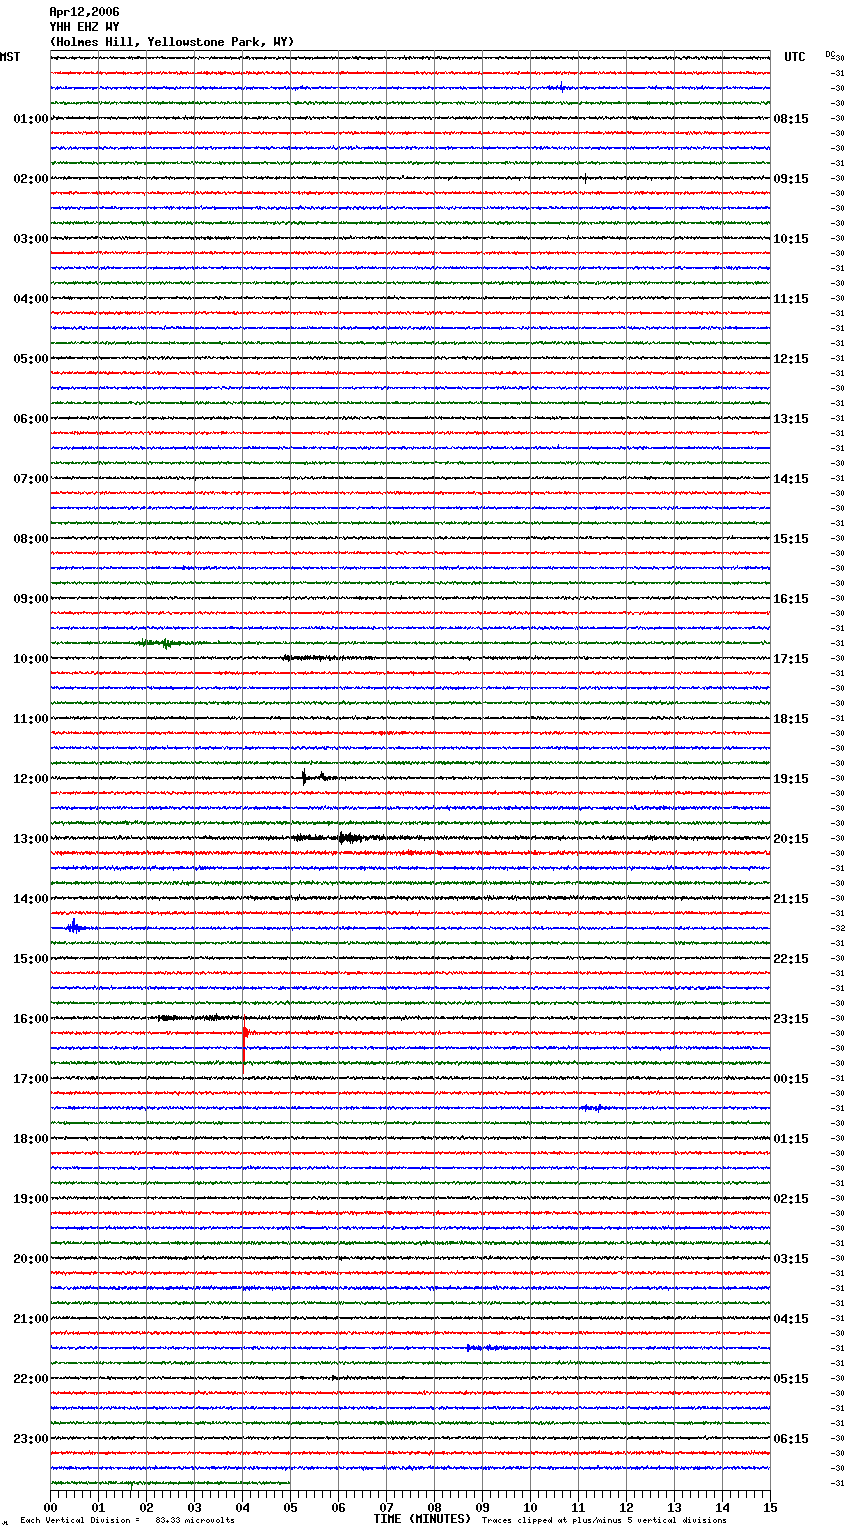Click the UTC label "08:15"

pos(791,119)
